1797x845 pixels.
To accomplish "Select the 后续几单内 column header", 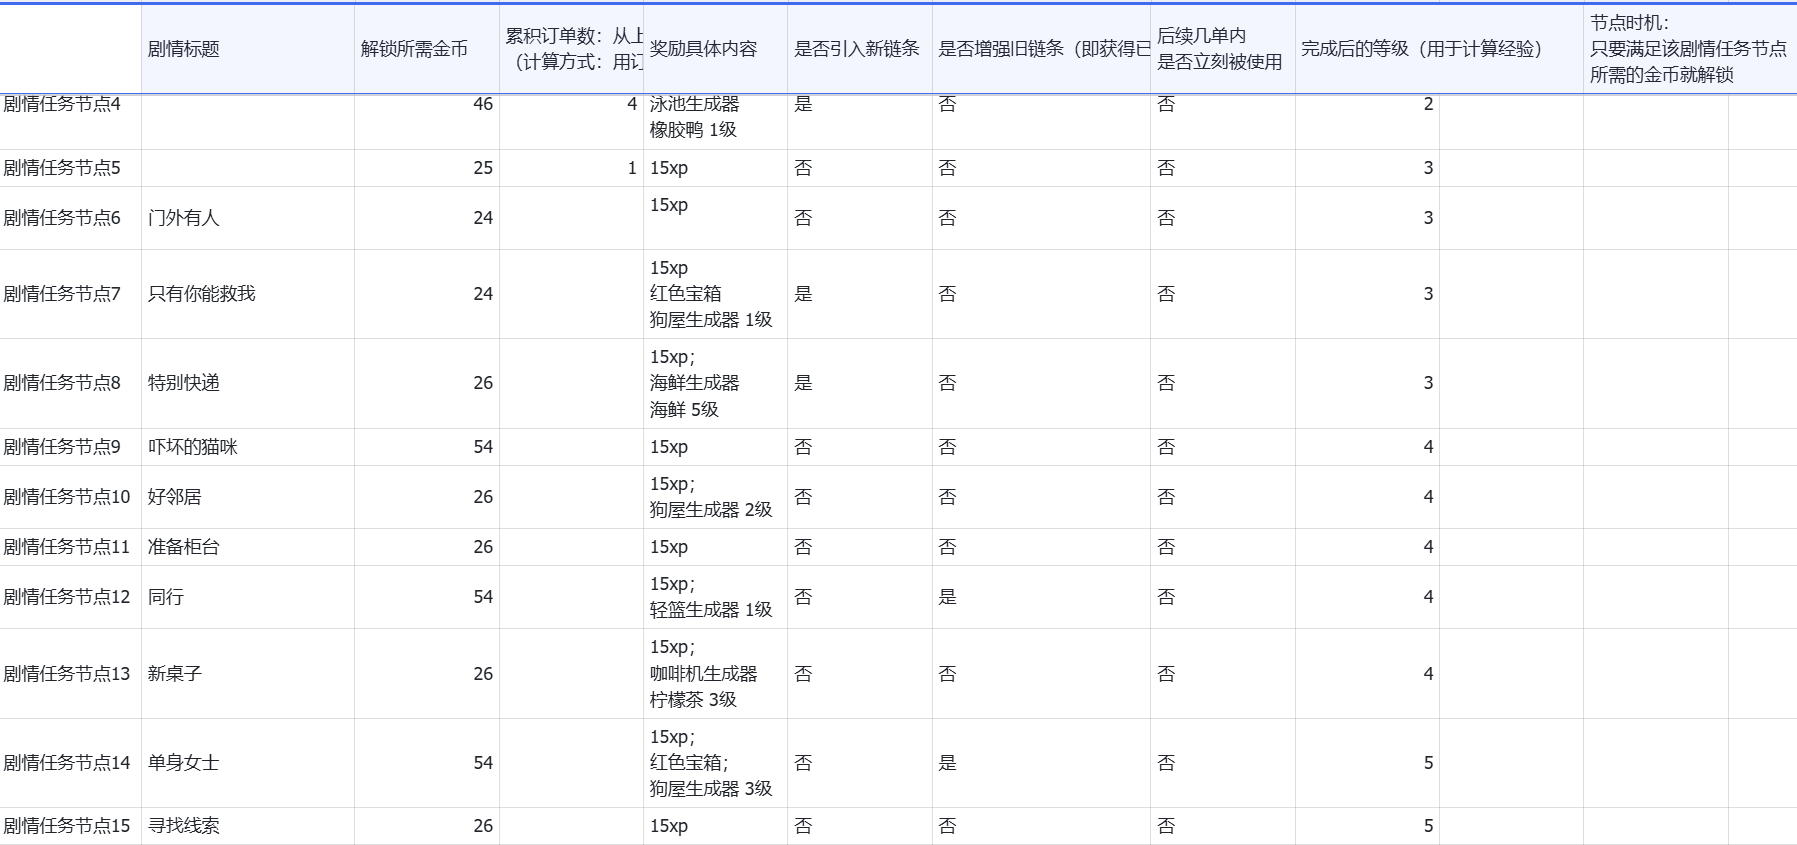I will click(1223, 49).
